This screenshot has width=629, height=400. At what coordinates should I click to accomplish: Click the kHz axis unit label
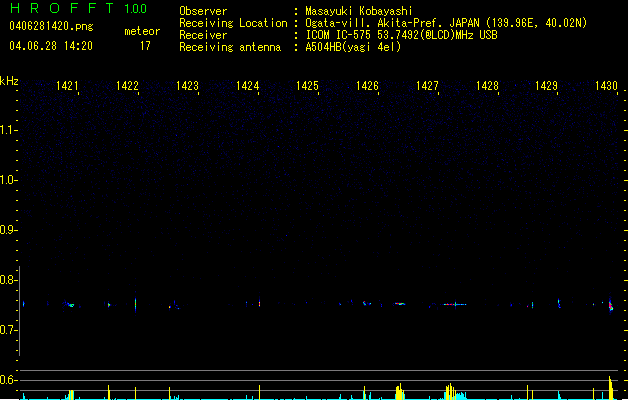tap(9, 81)
